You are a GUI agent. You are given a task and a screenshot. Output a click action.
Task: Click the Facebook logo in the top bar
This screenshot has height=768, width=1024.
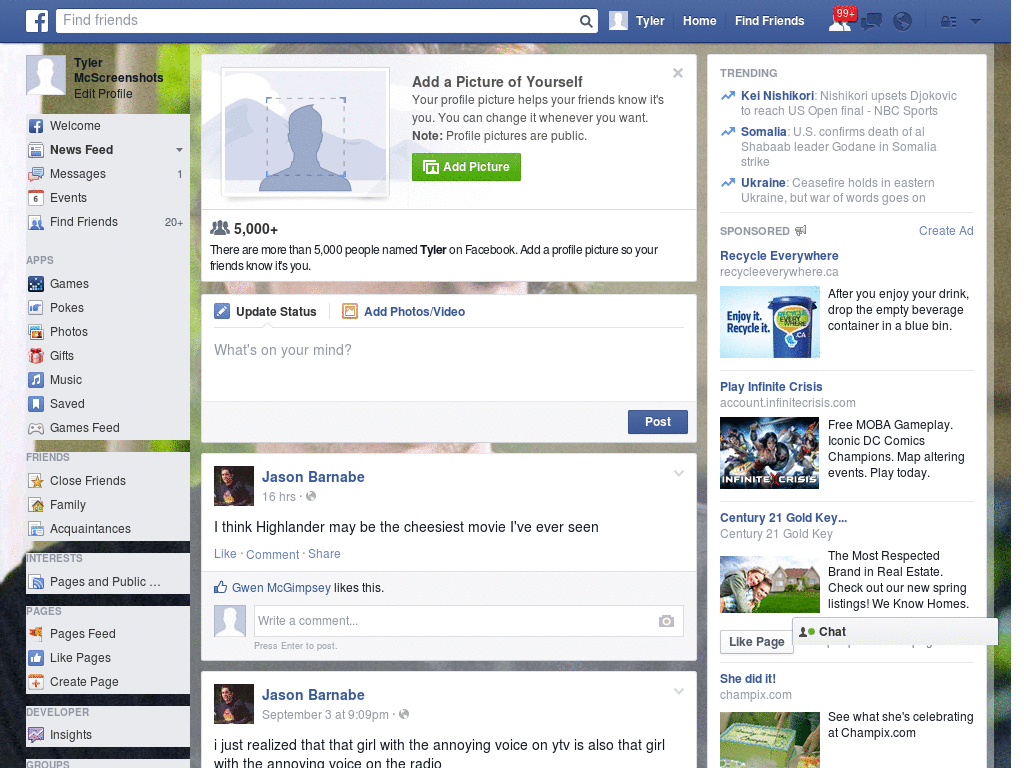[37, 21]
